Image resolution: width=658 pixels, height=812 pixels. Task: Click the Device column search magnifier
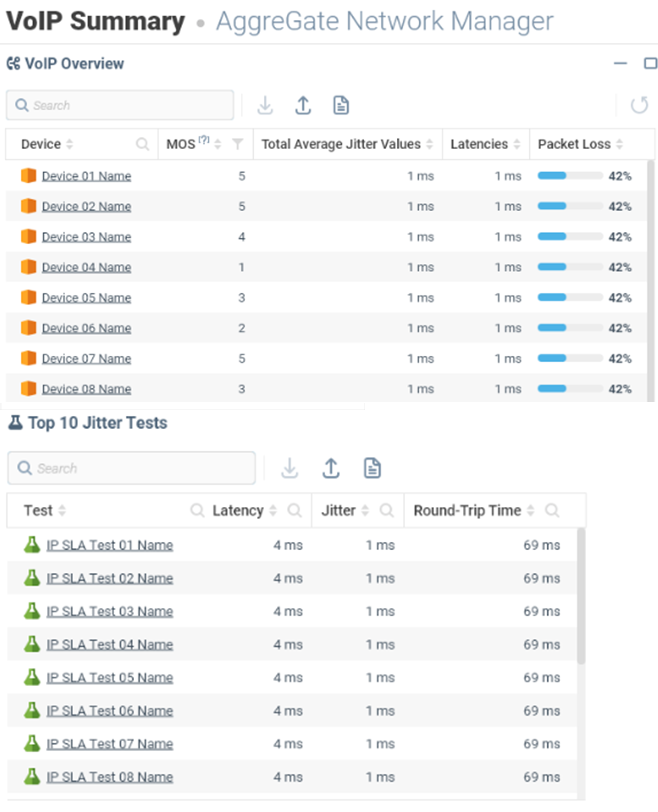tap(142, 144)
